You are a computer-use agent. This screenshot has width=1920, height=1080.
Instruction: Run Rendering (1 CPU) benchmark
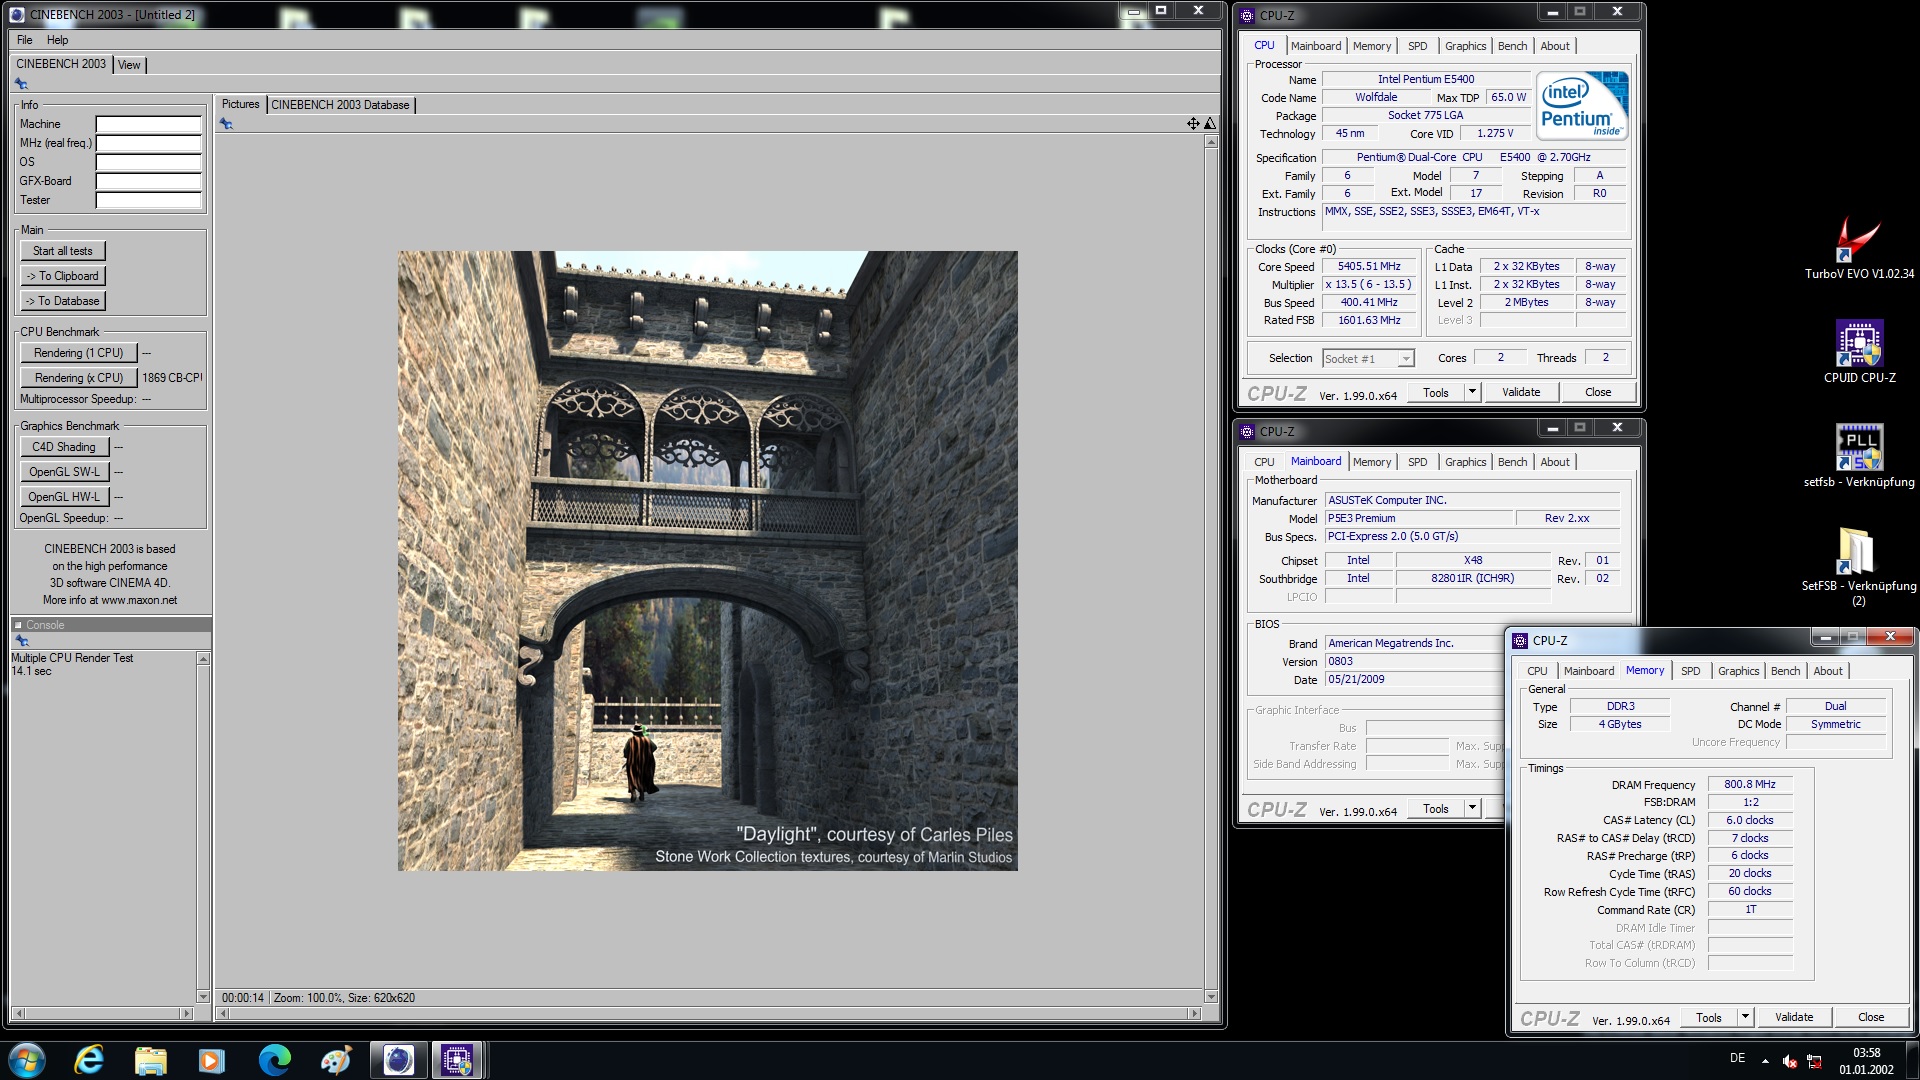(x=78, y=353)
